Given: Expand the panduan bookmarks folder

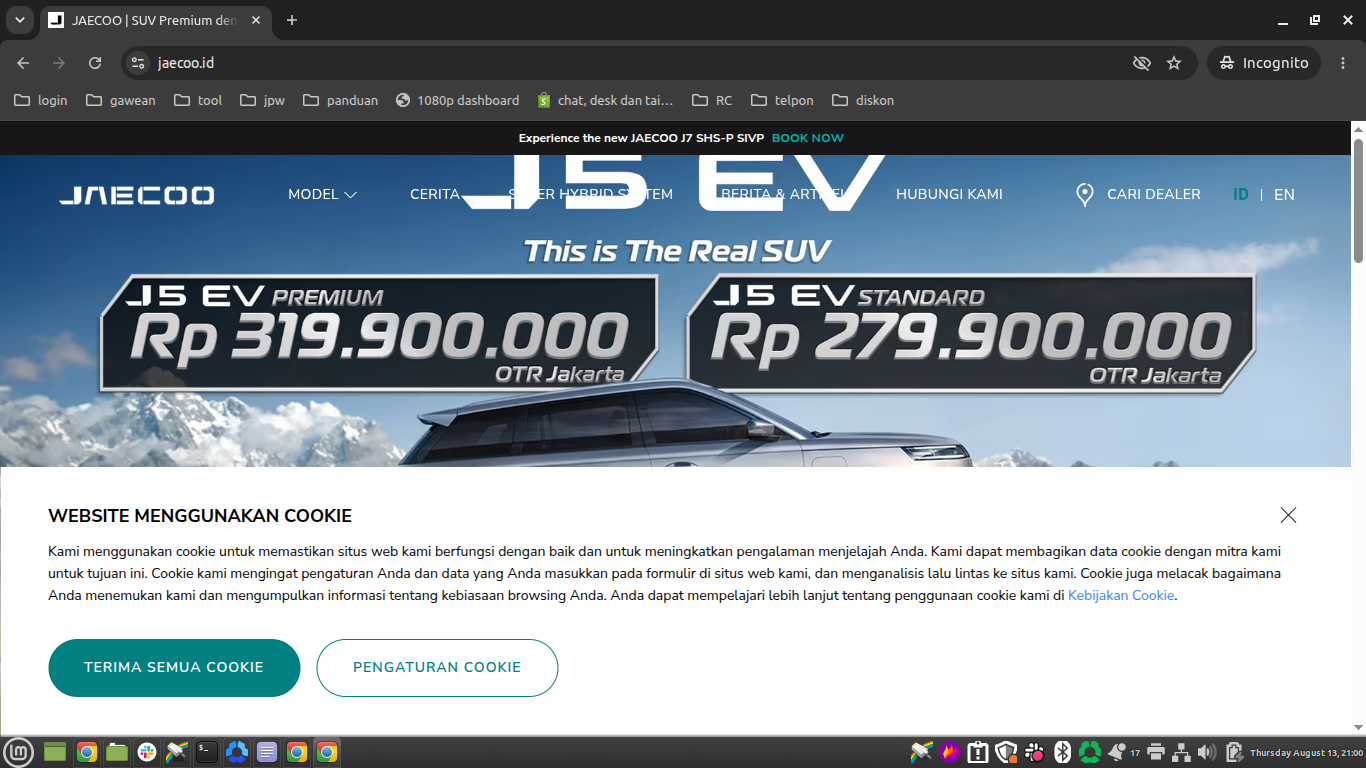Looking at the screenshot, I should pyautogui.click(x=341, y=100).
